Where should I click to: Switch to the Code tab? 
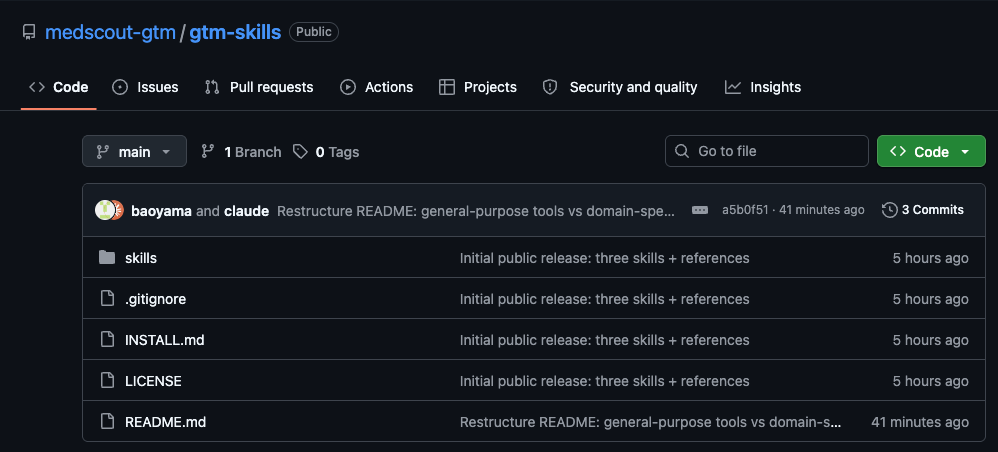point(59,87)
